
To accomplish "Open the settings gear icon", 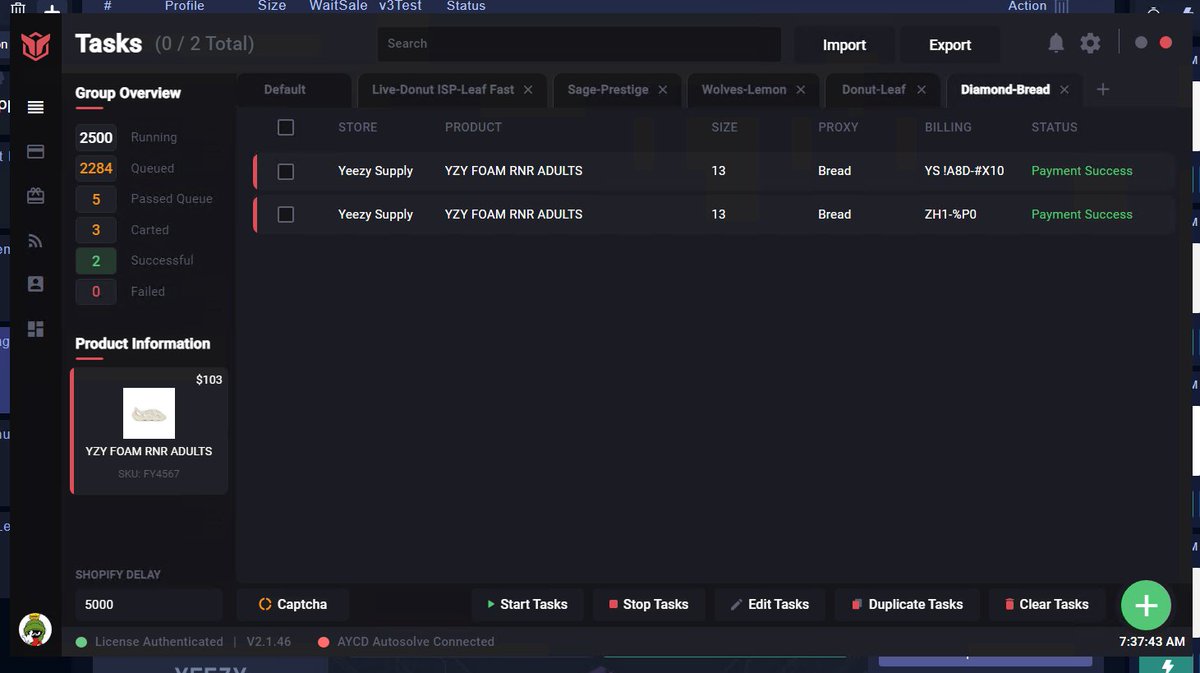I will 1090,43.
